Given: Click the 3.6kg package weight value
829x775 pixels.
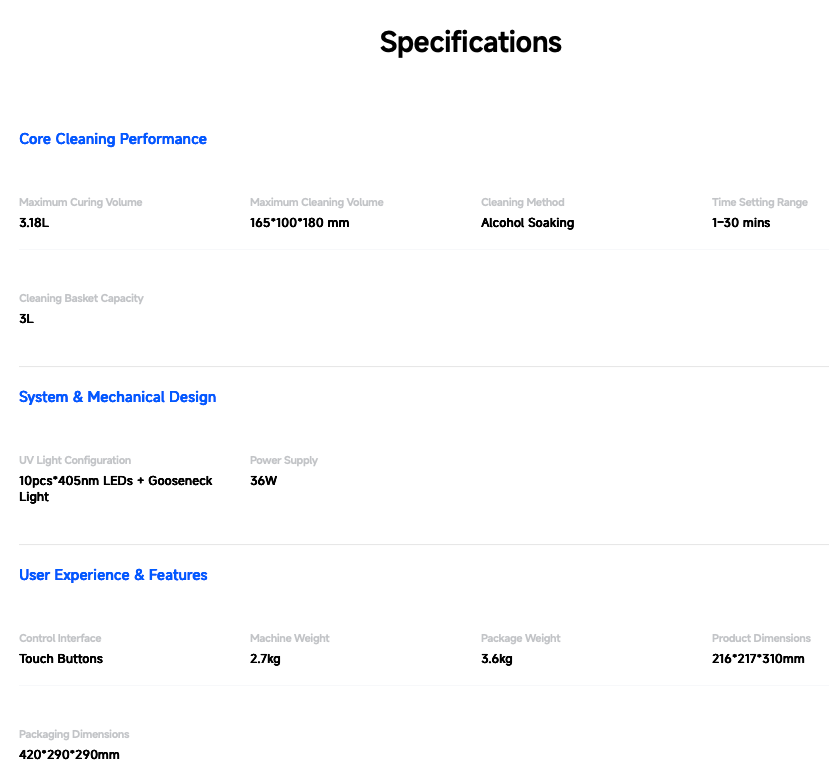Looking at the screenshot, I should click(497, 659).
